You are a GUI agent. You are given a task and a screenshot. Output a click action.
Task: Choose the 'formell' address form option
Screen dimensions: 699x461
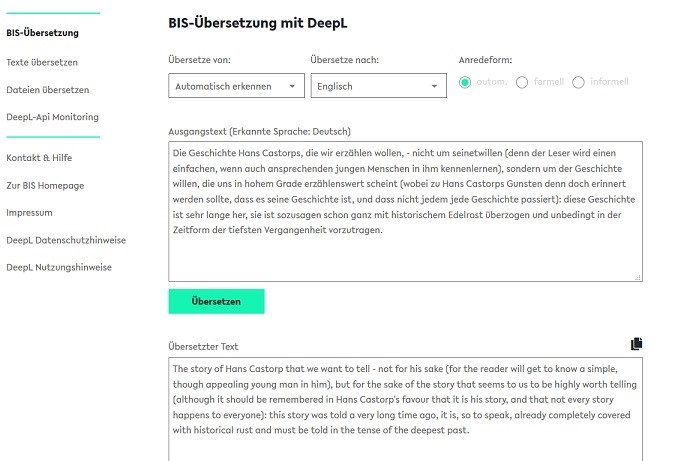click(x=522, y=82)
